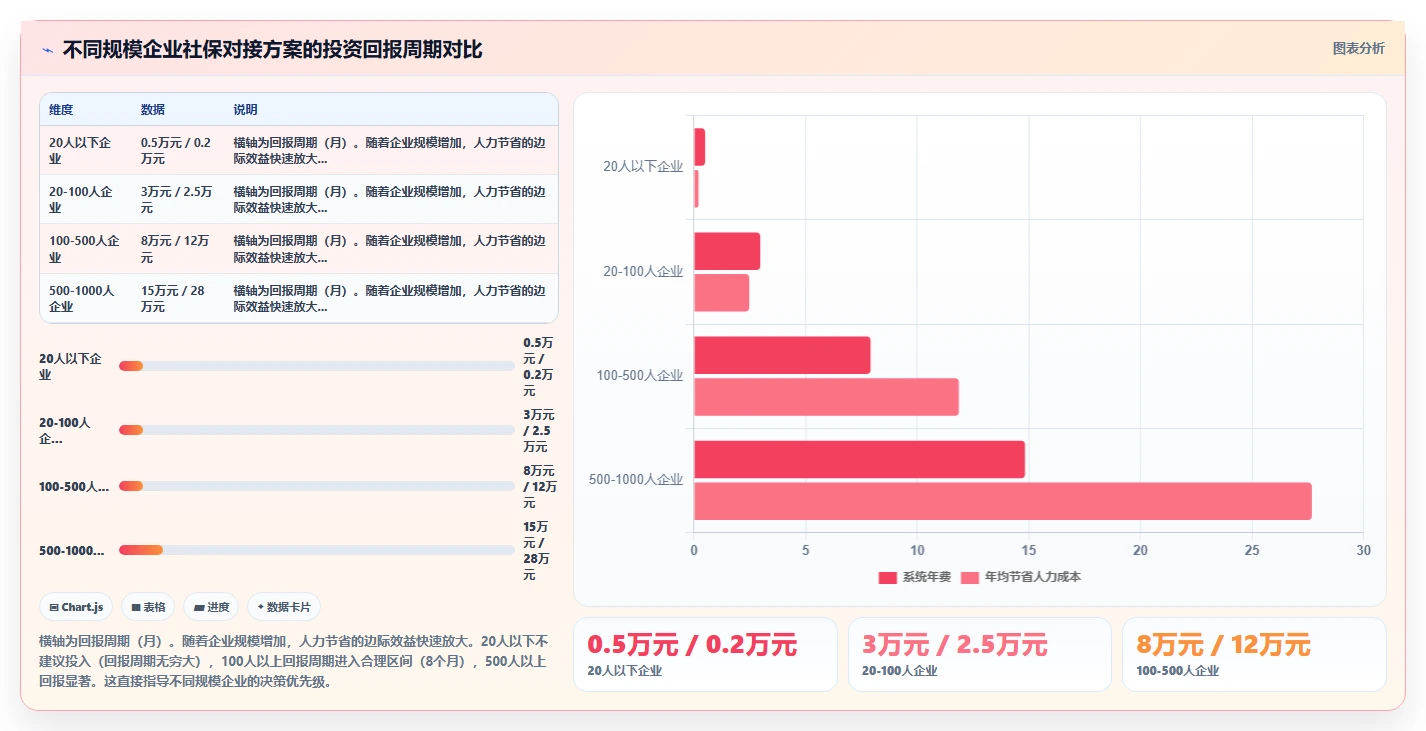1426x731 pixels.
Task: Click the lightning icon beside the title
Action: click(x=47, y=50)
